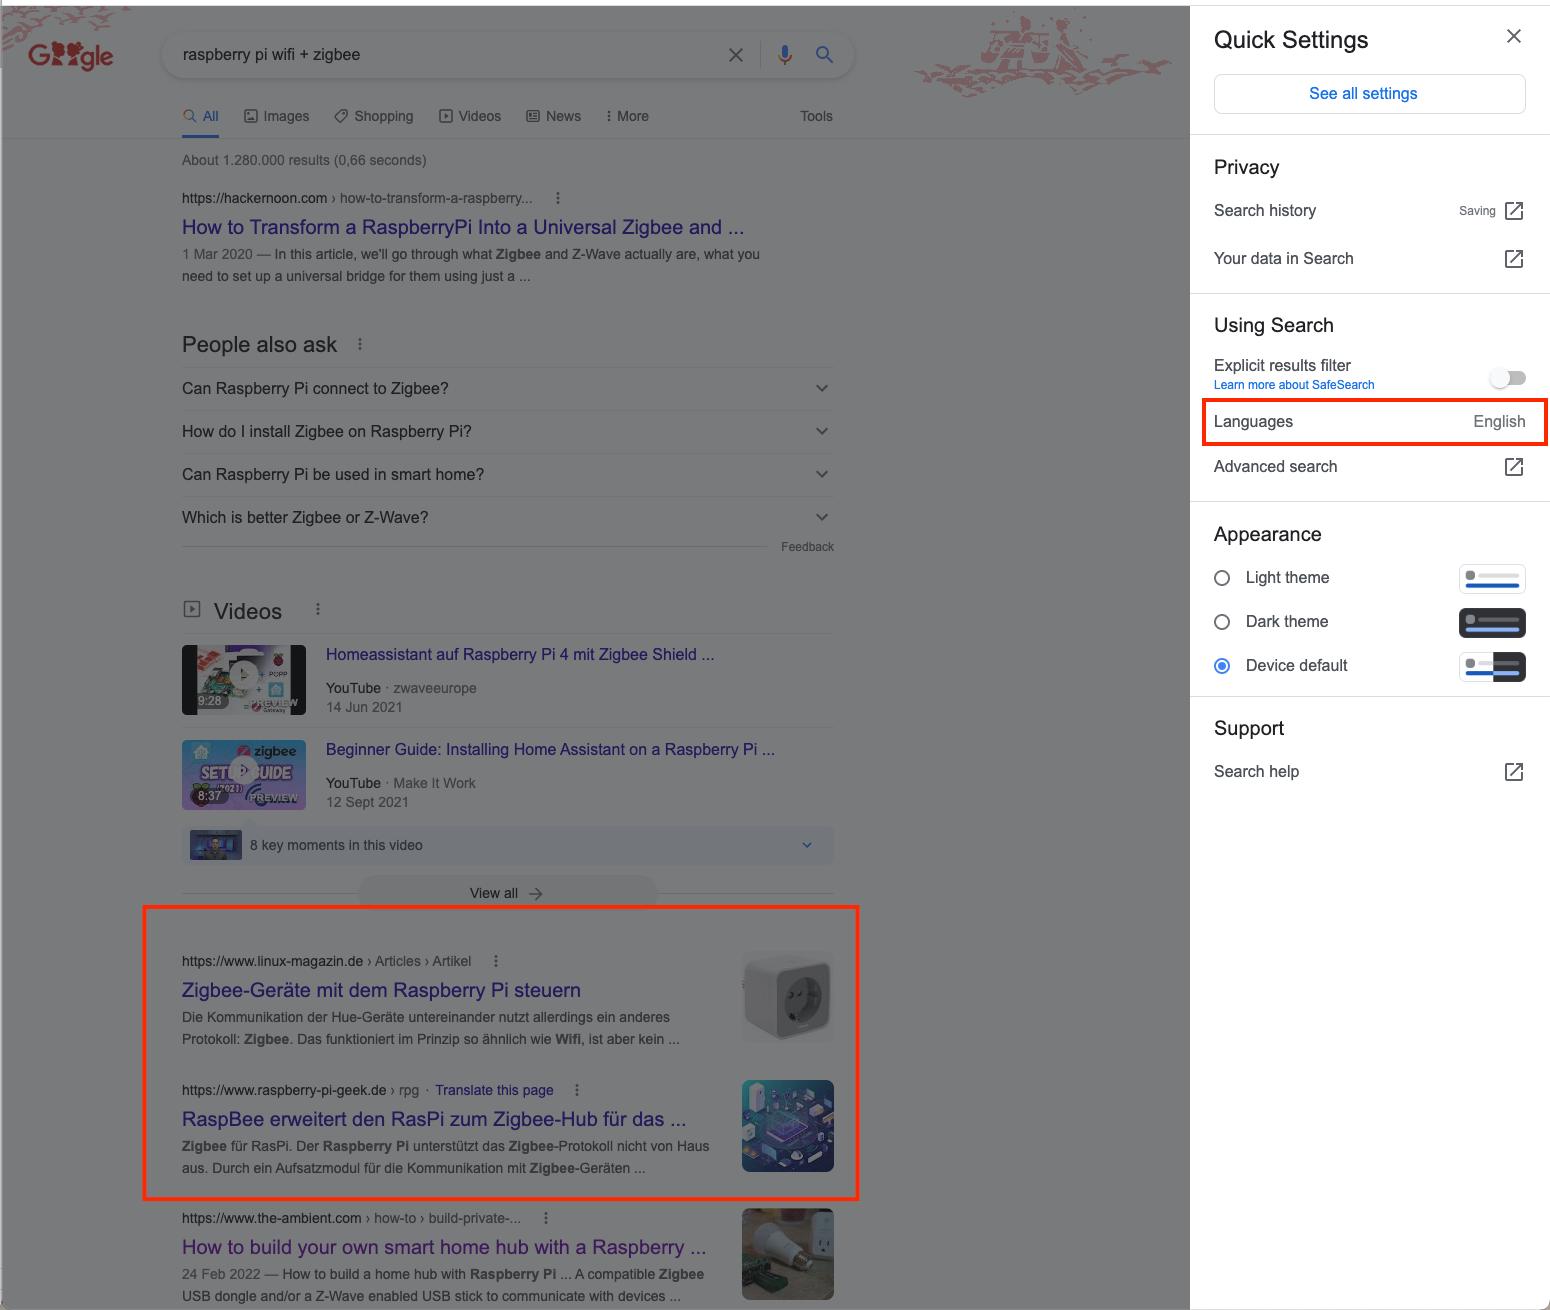Open options menu for hackernoon result
Image resolution: width=1550 pixels, height=1310 pixels.
point(558,198)
